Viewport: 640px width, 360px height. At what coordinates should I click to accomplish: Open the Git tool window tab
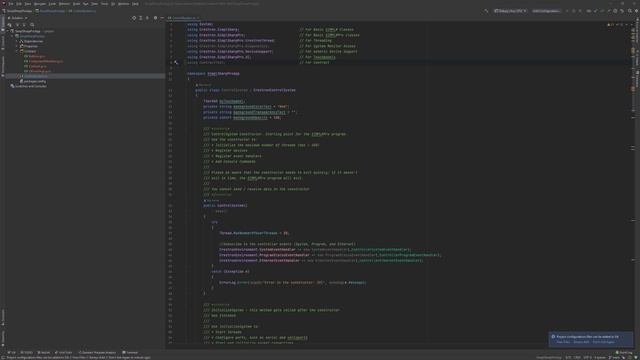[x=12, y=353]
